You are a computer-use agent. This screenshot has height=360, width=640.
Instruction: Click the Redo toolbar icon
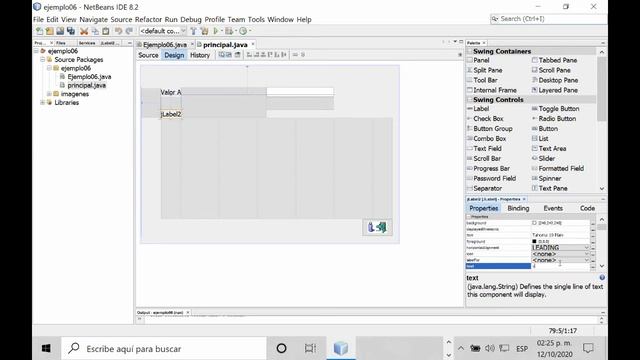129,31
